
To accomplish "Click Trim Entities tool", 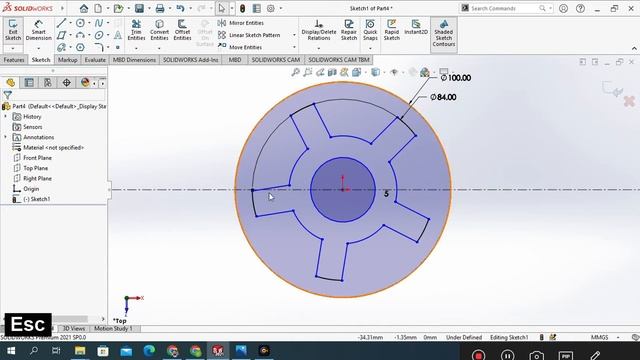I will click(136, 30).
